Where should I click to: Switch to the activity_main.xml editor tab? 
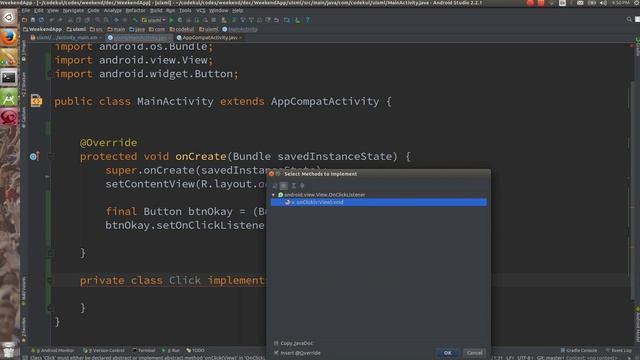pyautogui.click(x=66, y=38)
